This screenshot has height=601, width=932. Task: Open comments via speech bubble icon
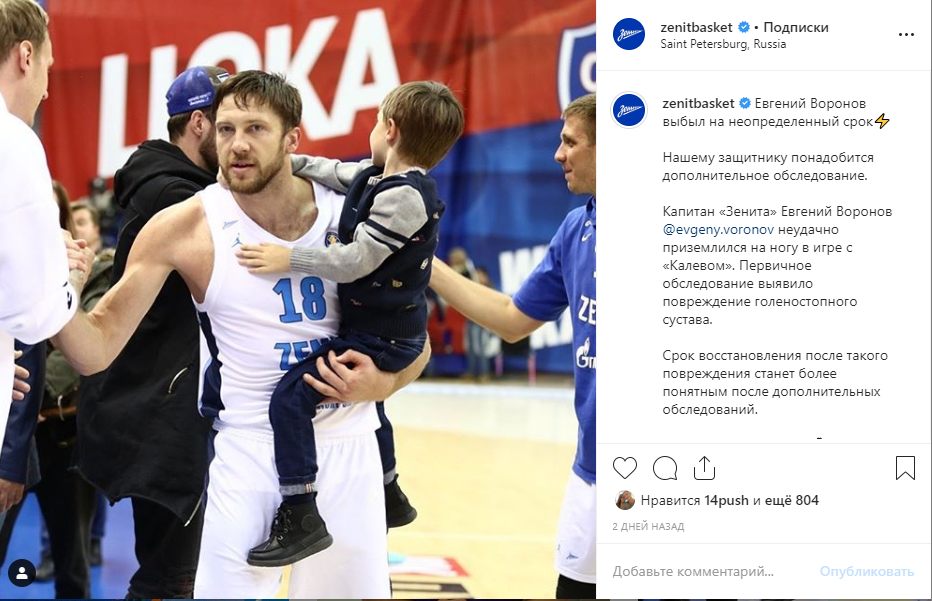tap(665, 468)
